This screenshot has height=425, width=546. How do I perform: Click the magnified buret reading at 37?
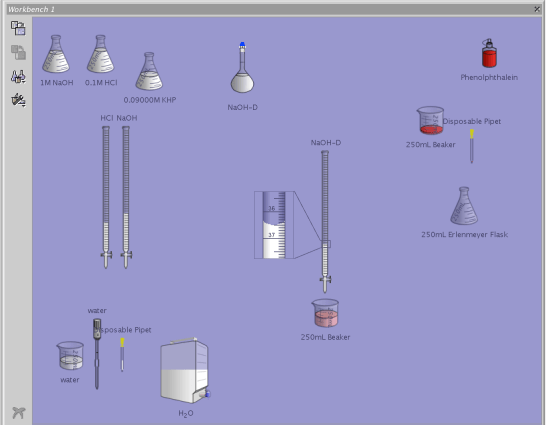(272, 235)
